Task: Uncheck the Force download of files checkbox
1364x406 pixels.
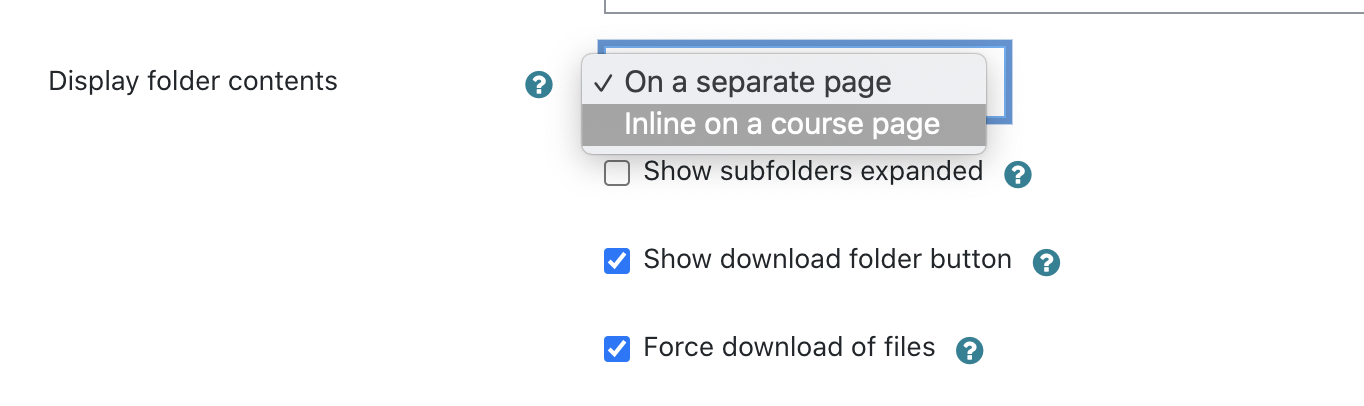Action: pyautogui.click(x=617, y=349)
